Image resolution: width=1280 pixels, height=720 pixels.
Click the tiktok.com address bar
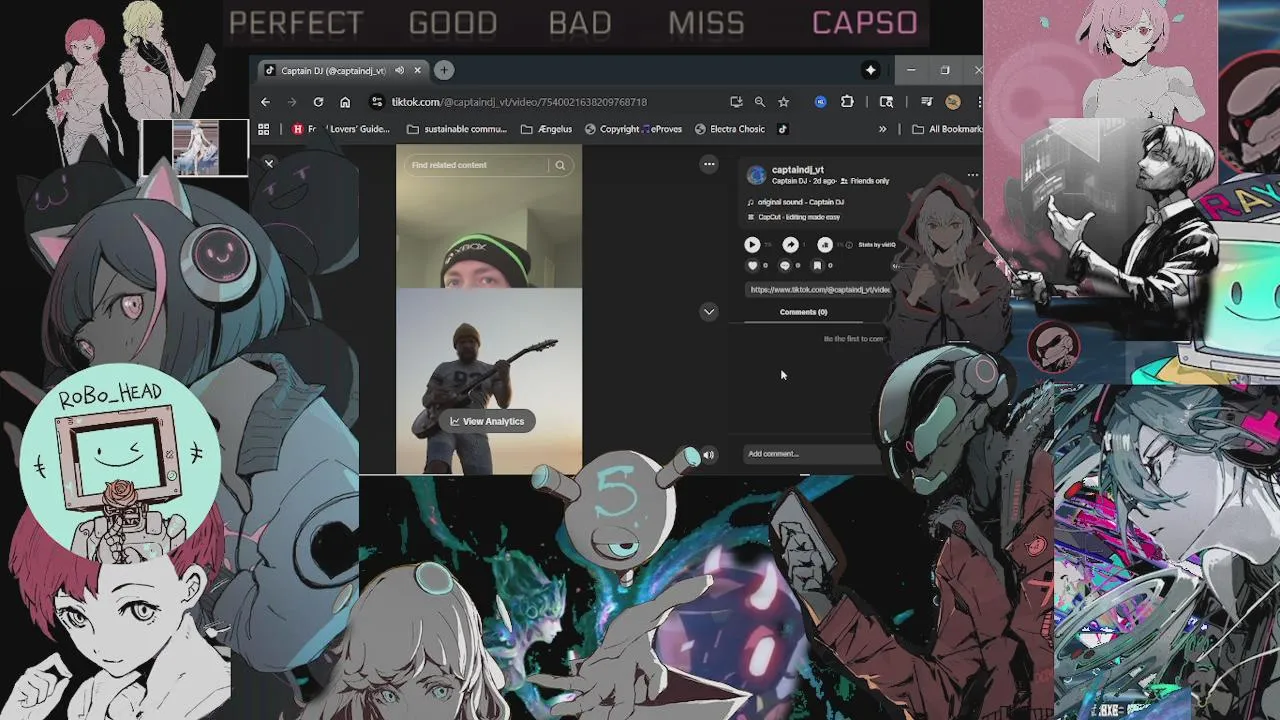519,102
